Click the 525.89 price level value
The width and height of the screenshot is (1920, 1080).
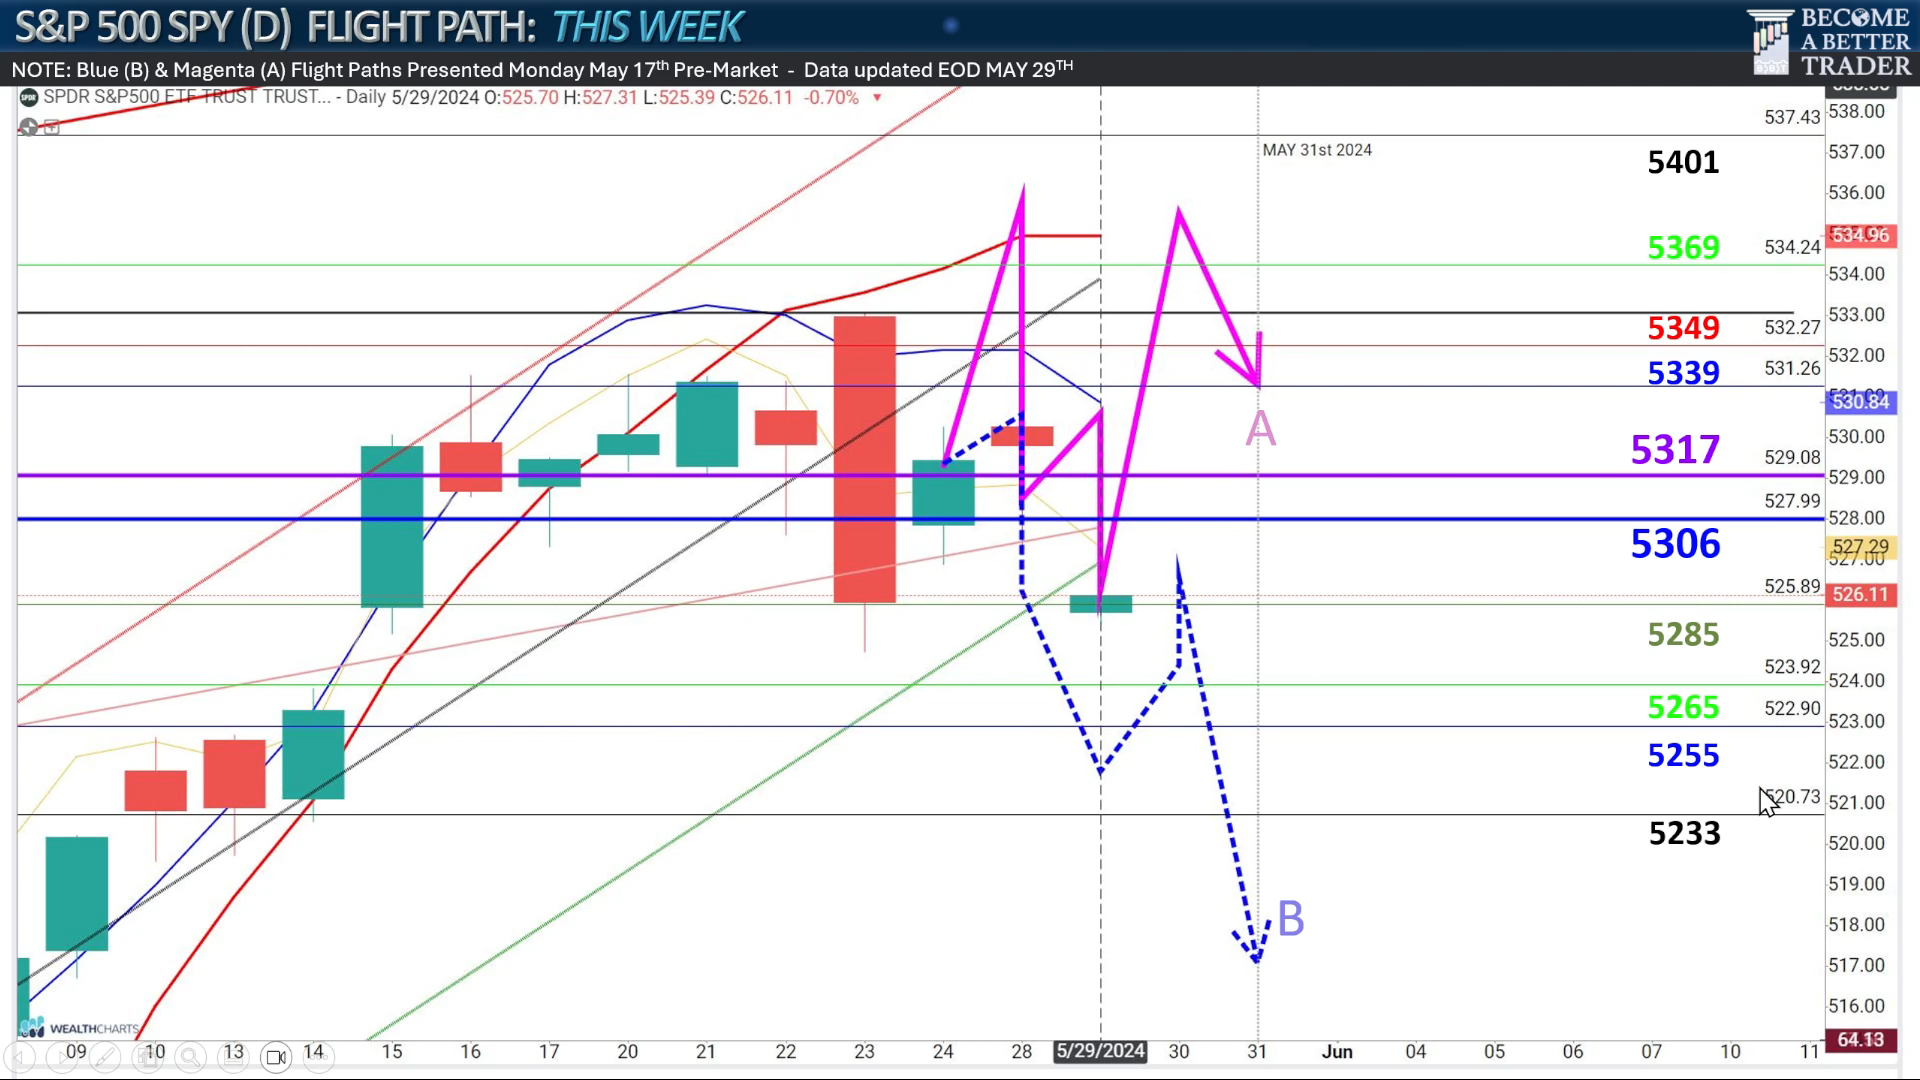tap(1792, 586)
